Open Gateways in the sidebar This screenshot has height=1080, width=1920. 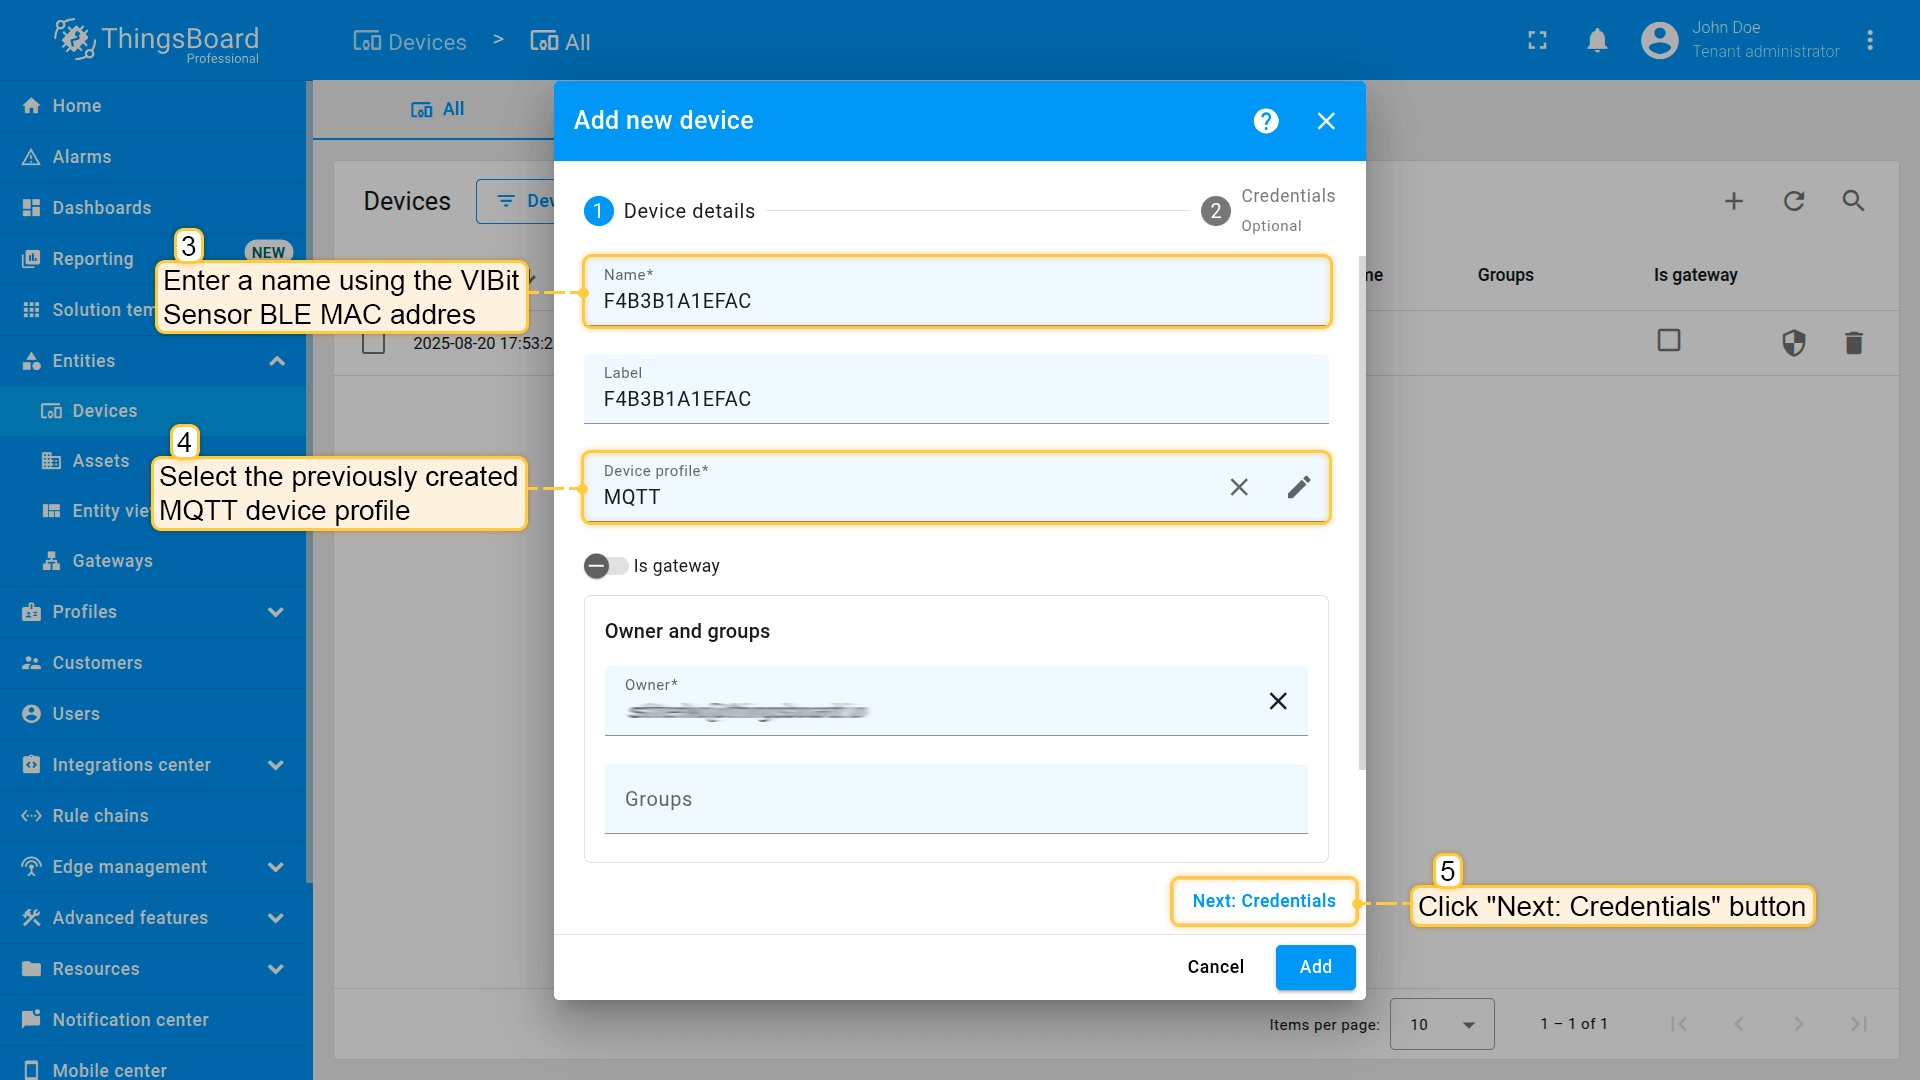[x=112, y=561]
